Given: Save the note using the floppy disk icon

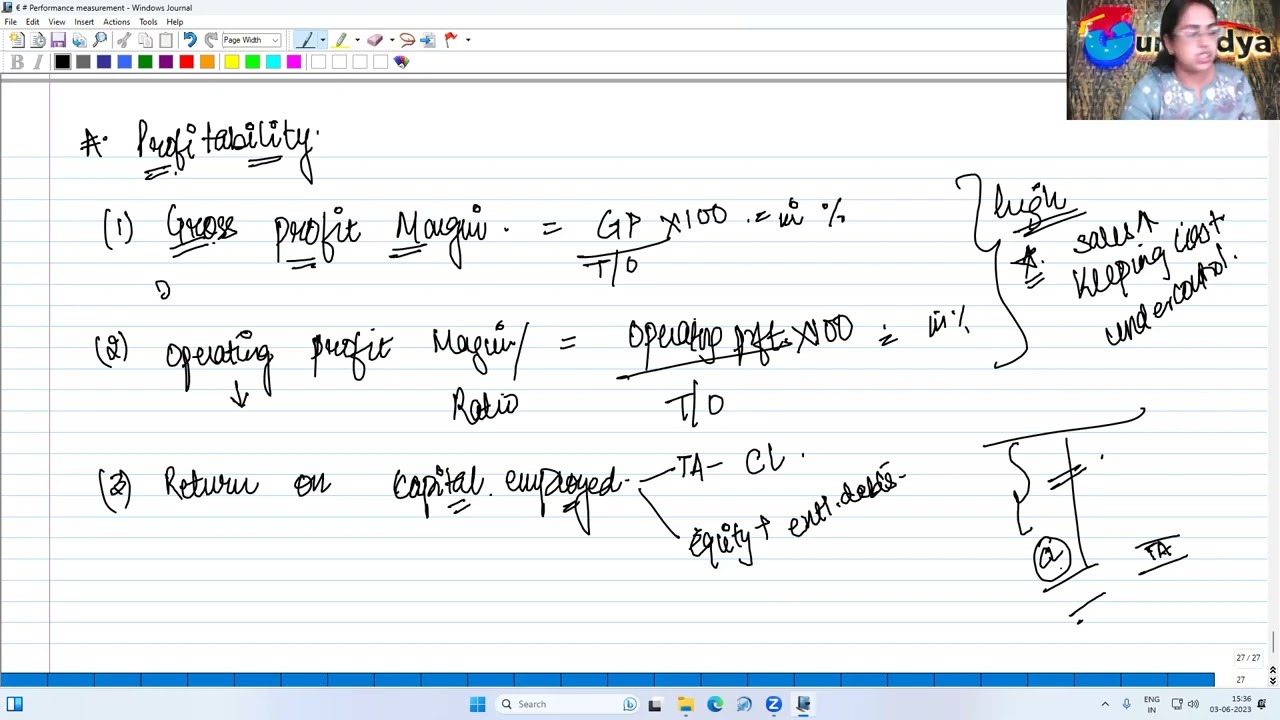Looking at the screenshot, I should [x=58, y=40].
